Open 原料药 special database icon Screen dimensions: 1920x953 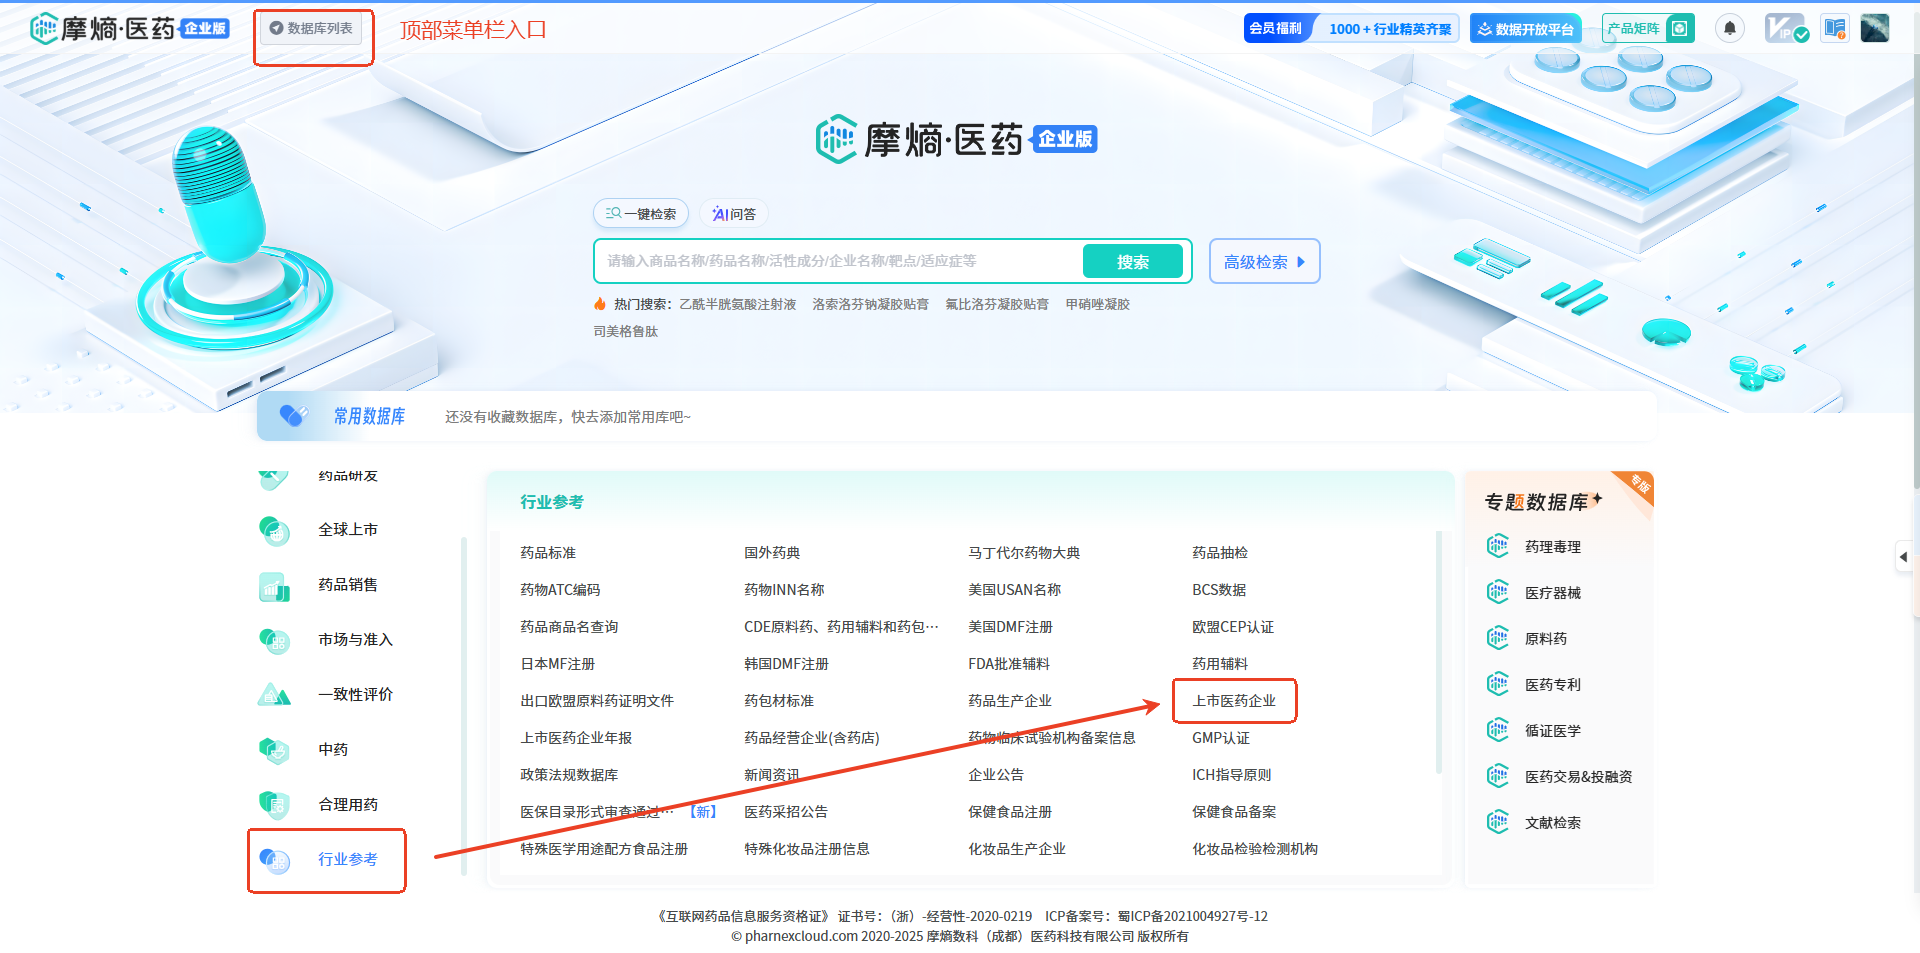1498,638
